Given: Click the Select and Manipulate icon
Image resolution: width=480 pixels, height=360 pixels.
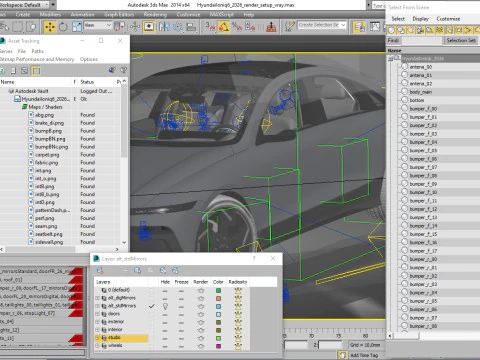Looking at the screenshot, I should [x=135, y=26].
